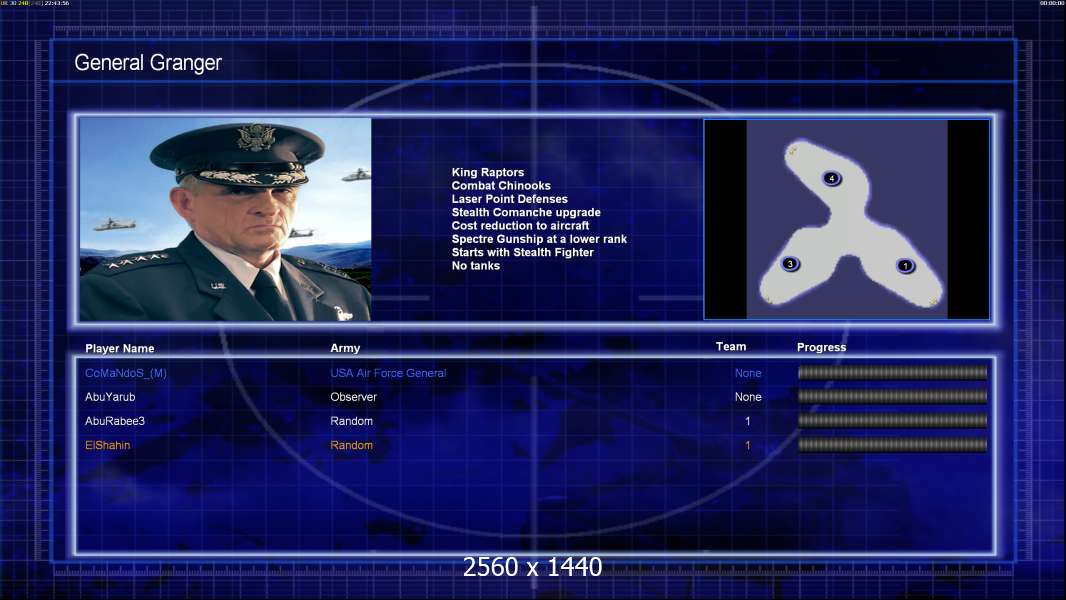Screen dimensions: 1066x600
Task: Select the No tanks line
Action: click(x=475, y=266)
